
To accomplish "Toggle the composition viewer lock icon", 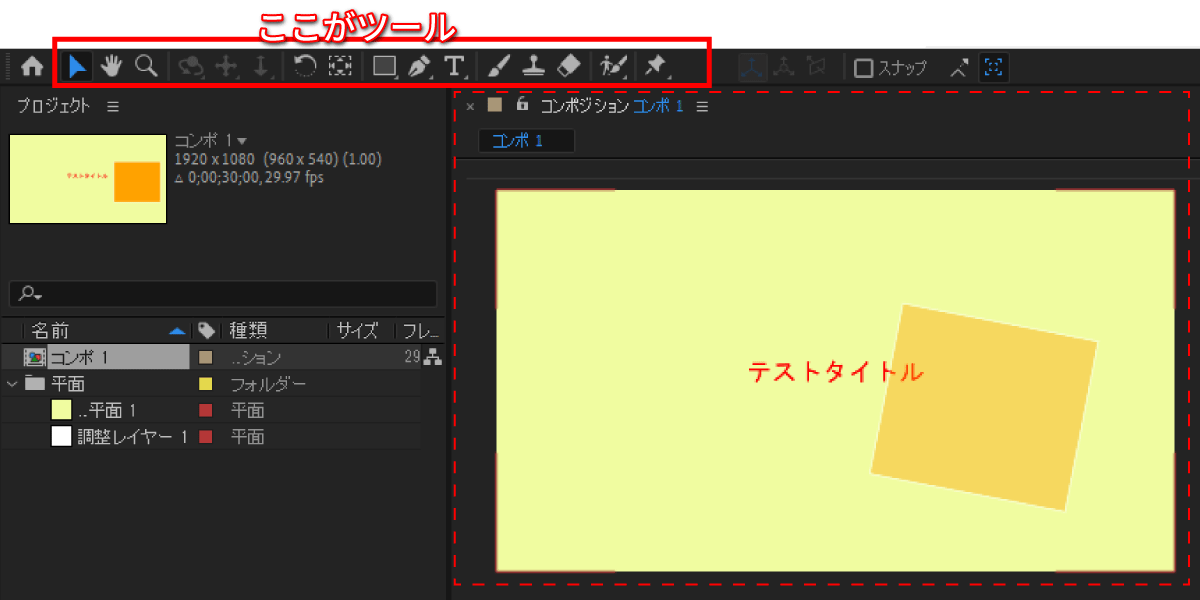I will pos(521,104).
